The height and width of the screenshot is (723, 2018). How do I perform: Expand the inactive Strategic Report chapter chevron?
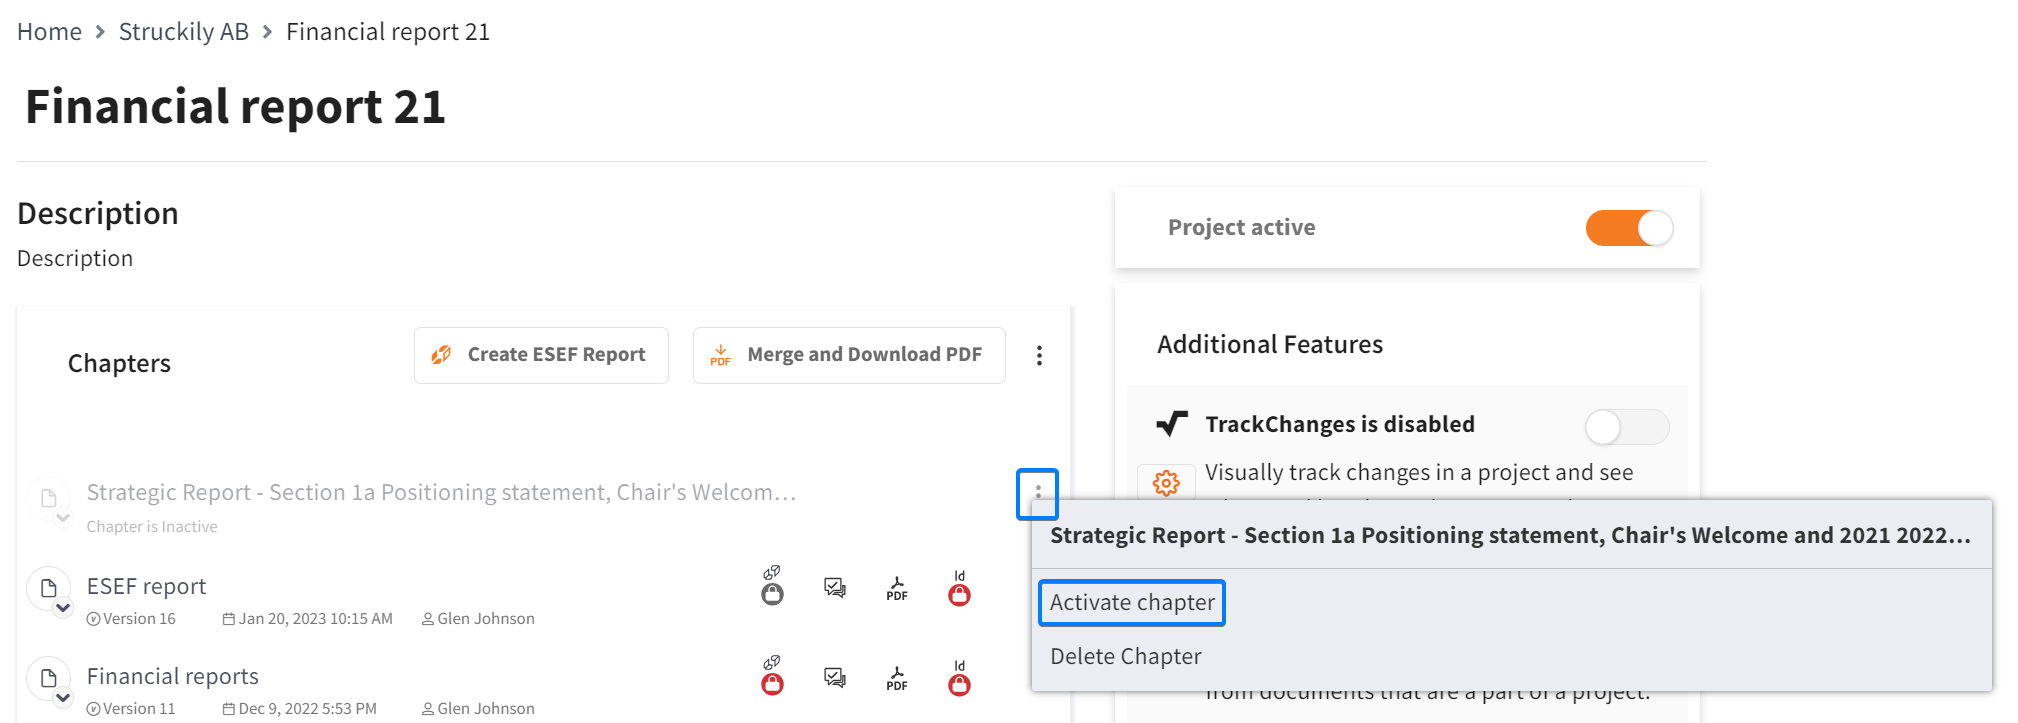pos(63,518)
